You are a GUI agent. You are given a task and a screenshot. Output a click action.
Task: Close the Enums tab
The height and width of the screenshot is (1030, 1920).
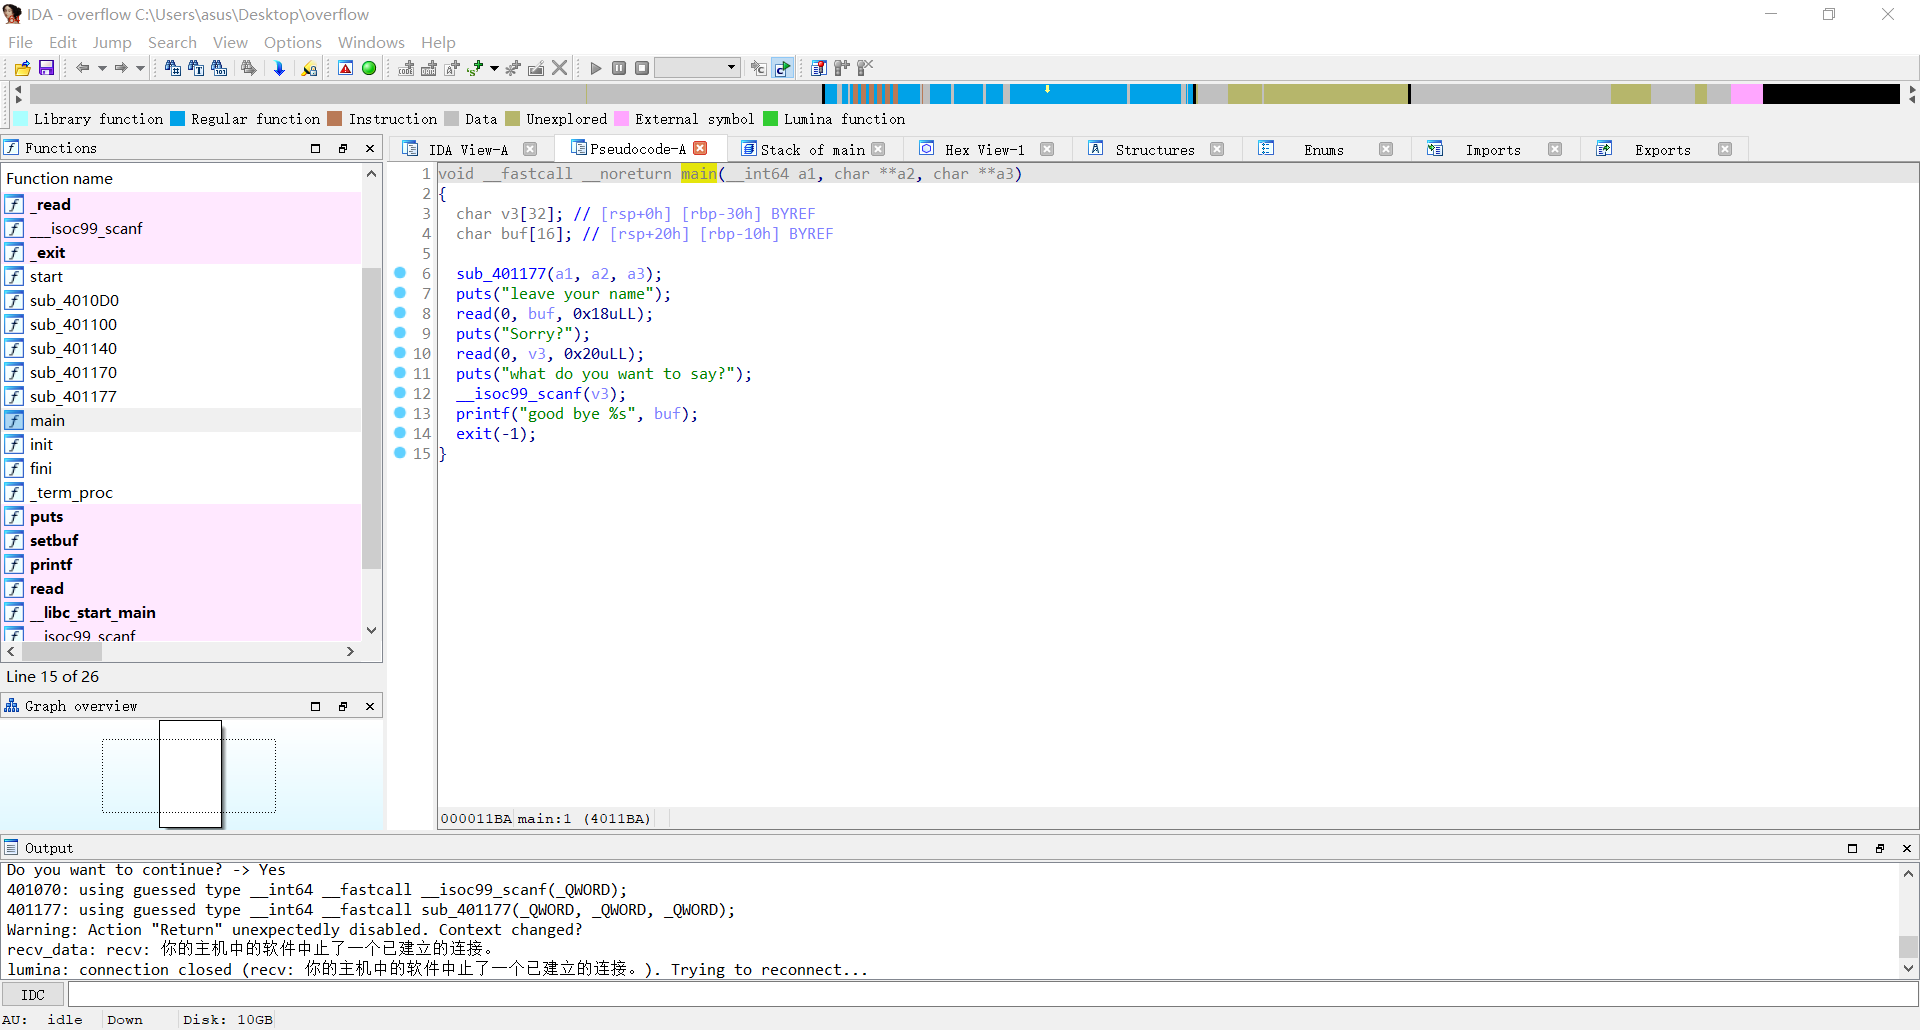click(1386, 149)
